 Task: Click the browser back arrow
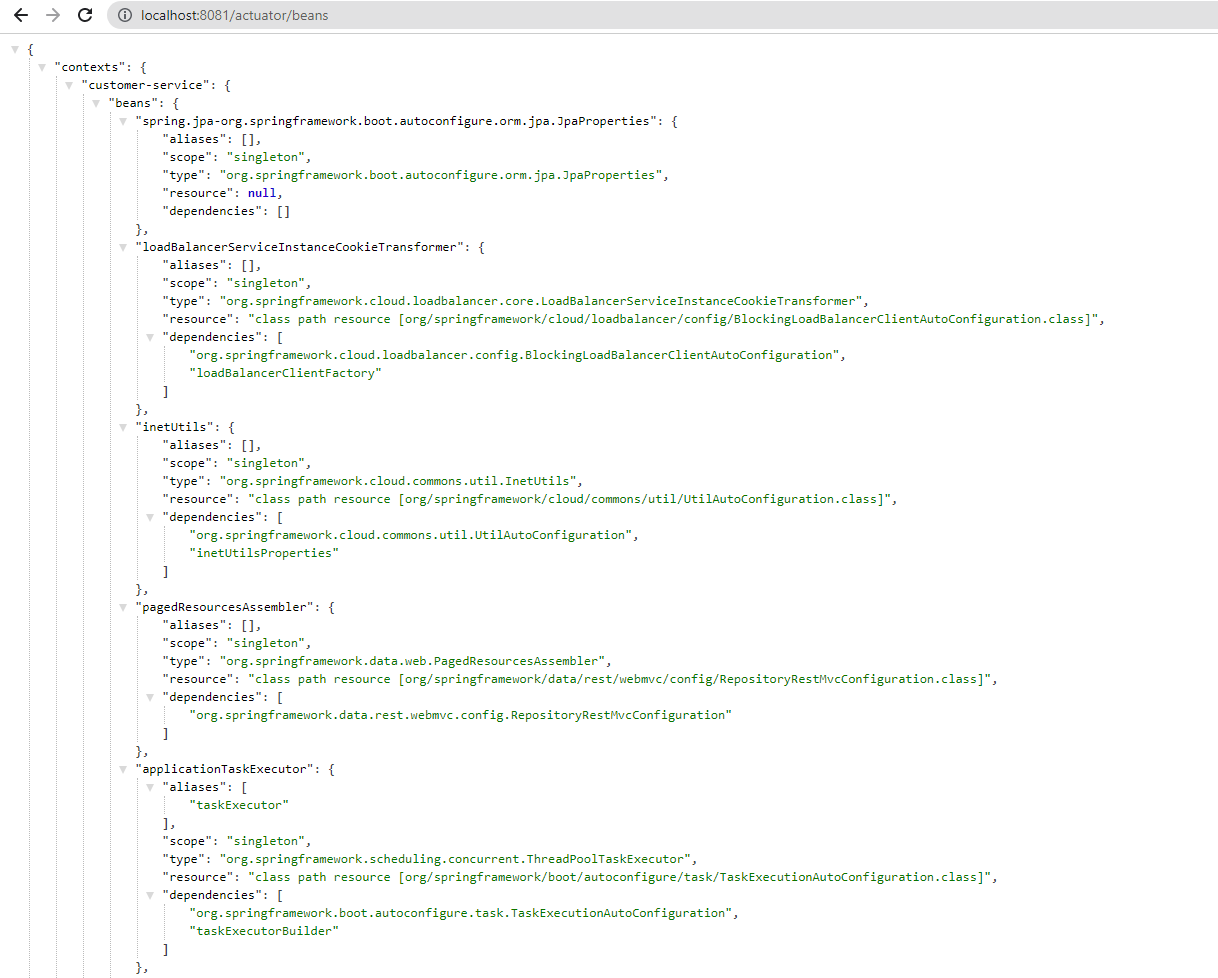pyautogui.click(x=20, y=15)
